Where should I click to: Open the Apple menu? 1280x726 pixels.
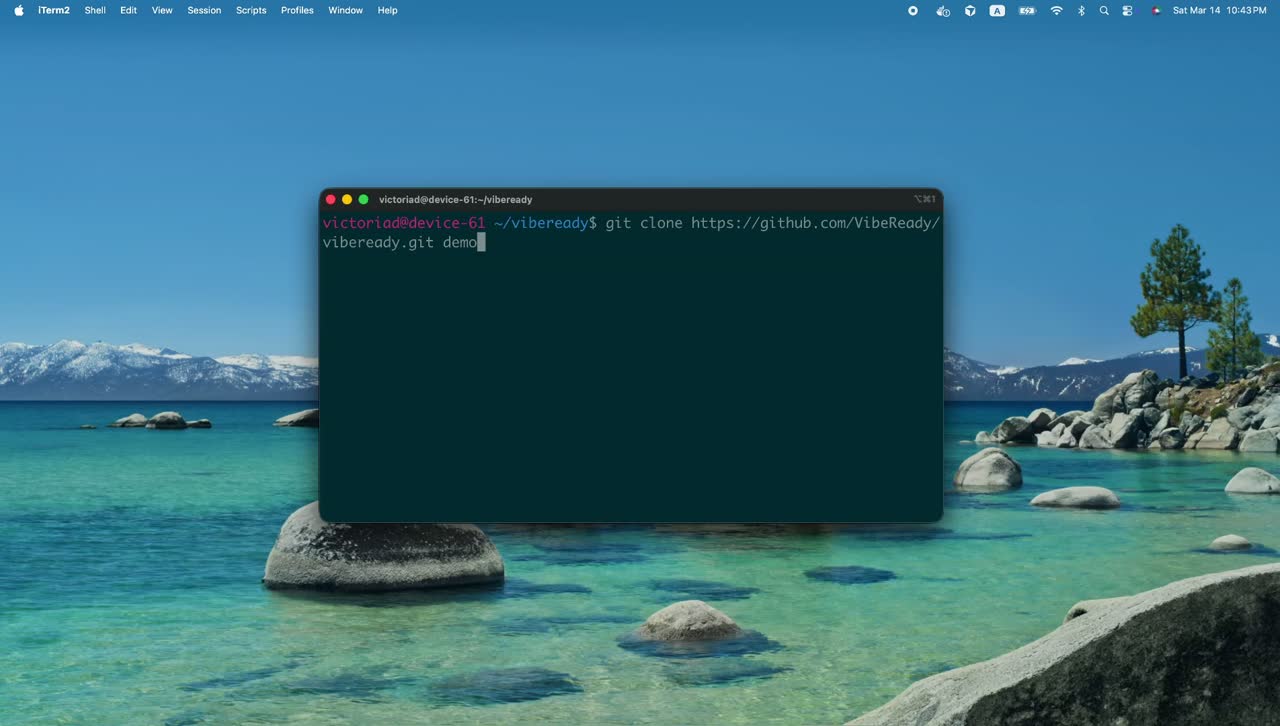tap(18, 10)
